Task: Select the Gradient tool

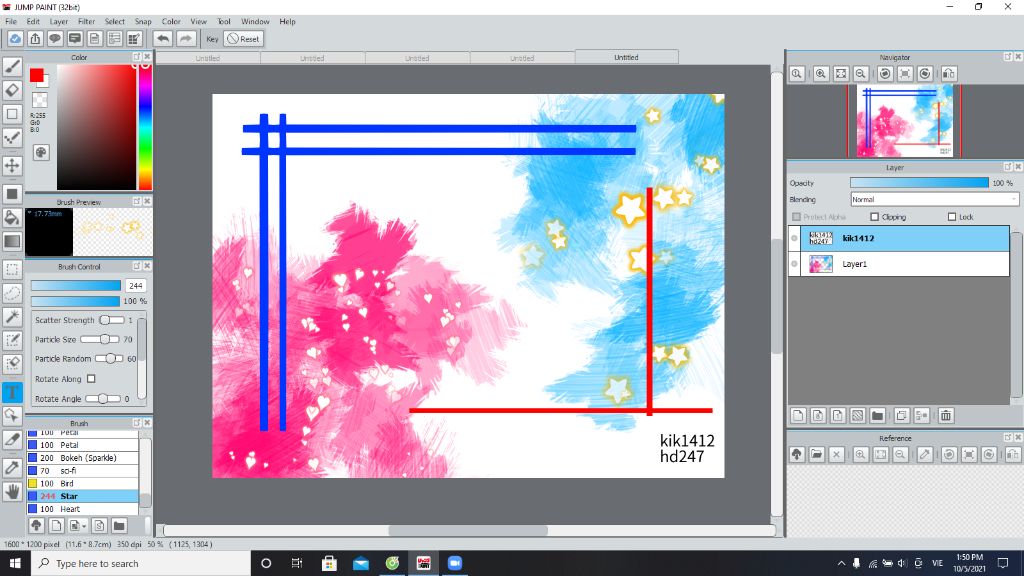Action: (12, 241)
